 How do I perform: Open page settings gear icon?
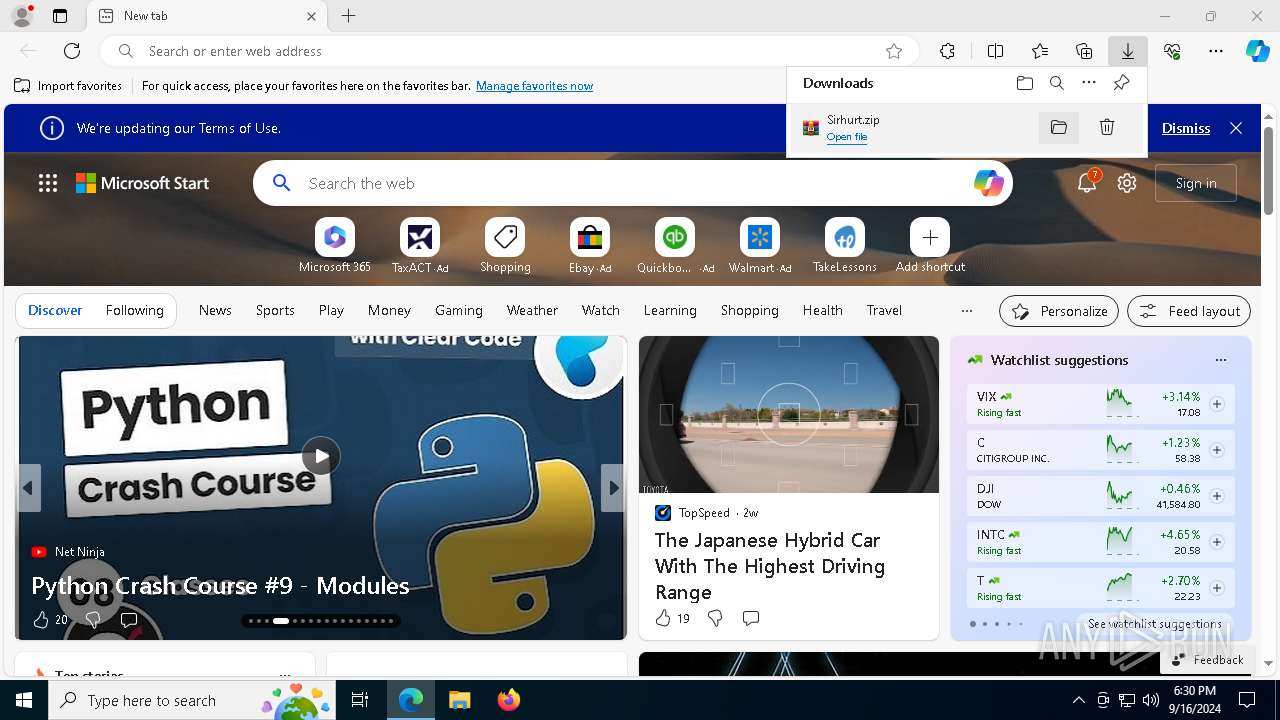tap(1127, 183)
